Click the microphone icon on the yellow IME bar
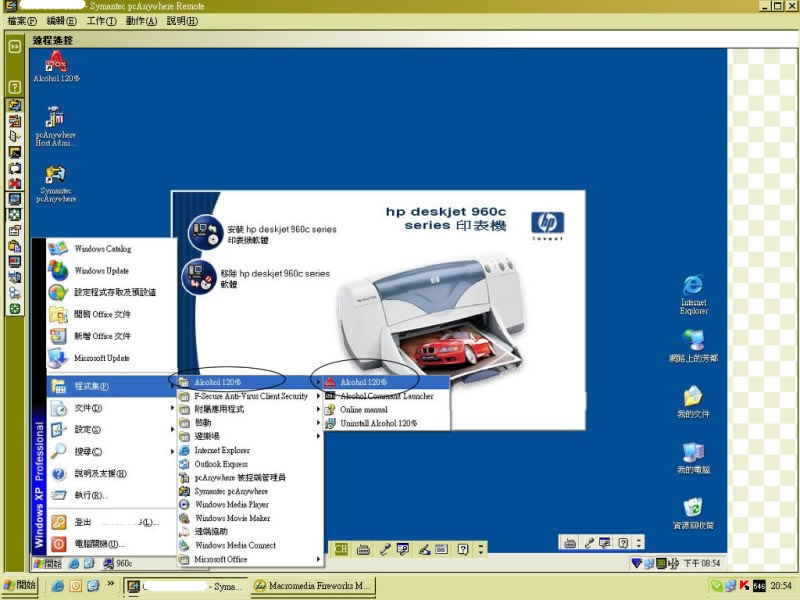The height and width of the screenshot is (600, 800). tap(385, 549)
